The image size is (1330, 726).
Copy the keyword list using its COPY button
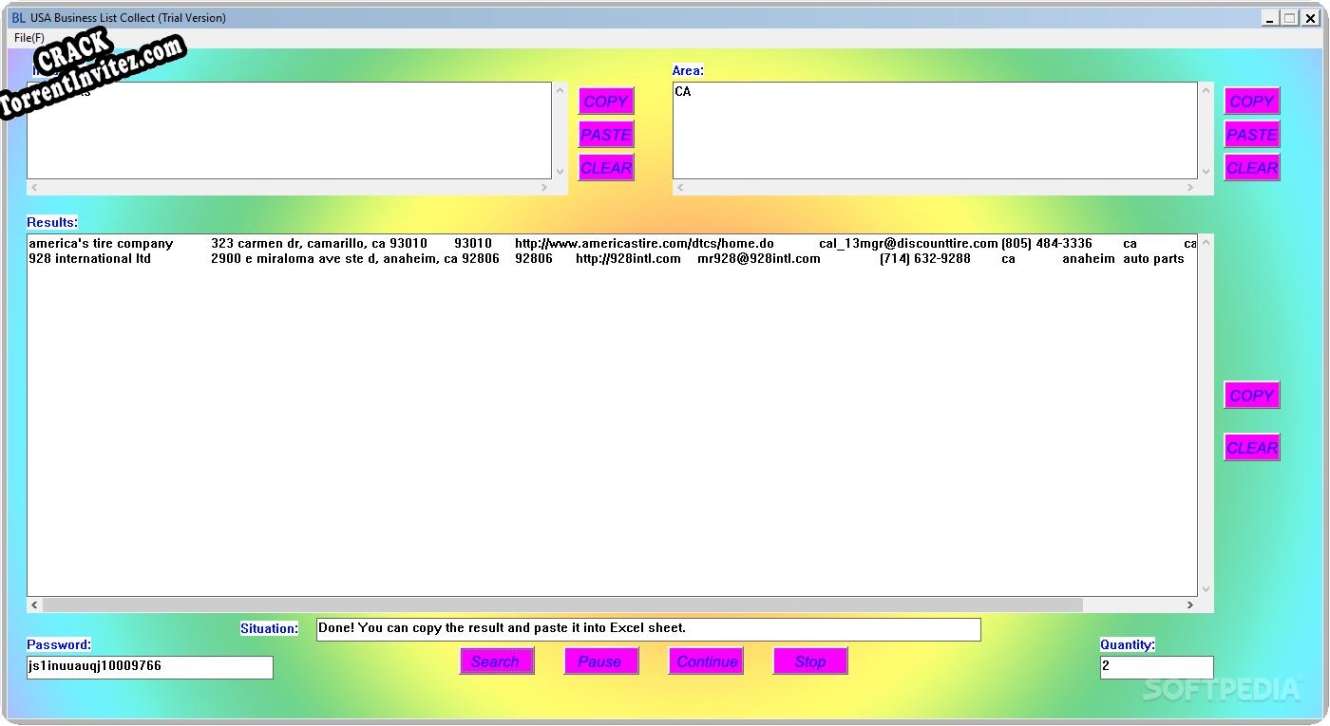(x=605, y=100)
